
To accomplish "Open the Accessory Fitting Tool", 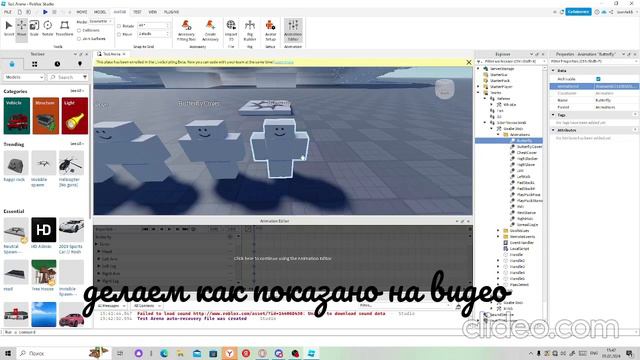I will (186, 30).
